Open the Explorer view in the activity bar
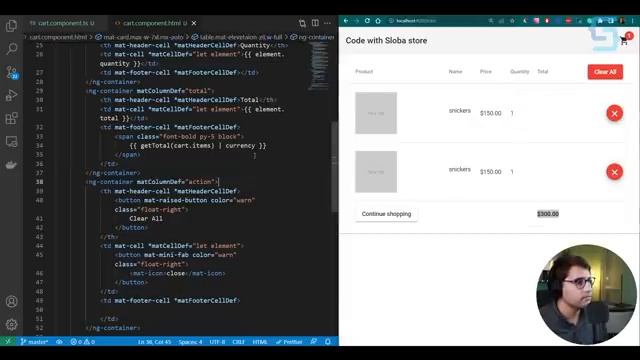The image size is (640, 360). pos(11,26)
